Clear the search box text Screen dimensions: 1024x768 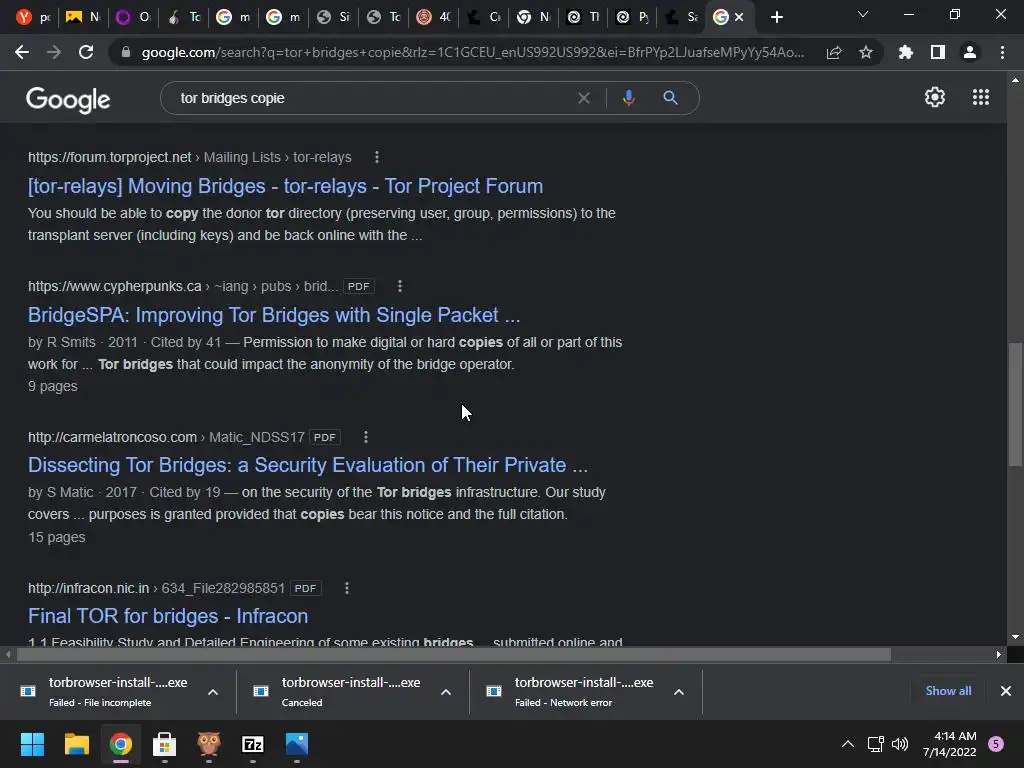click(x=584, y=98)
